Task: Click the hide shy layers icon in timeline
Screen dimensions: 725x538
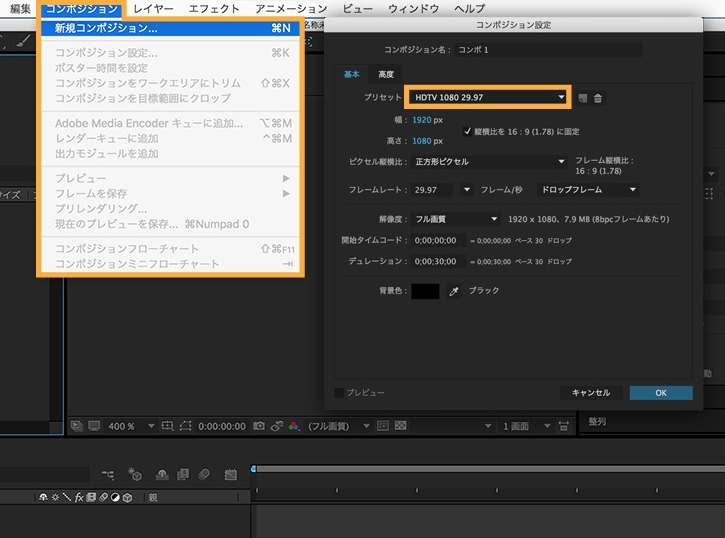Action: (162, 474)
